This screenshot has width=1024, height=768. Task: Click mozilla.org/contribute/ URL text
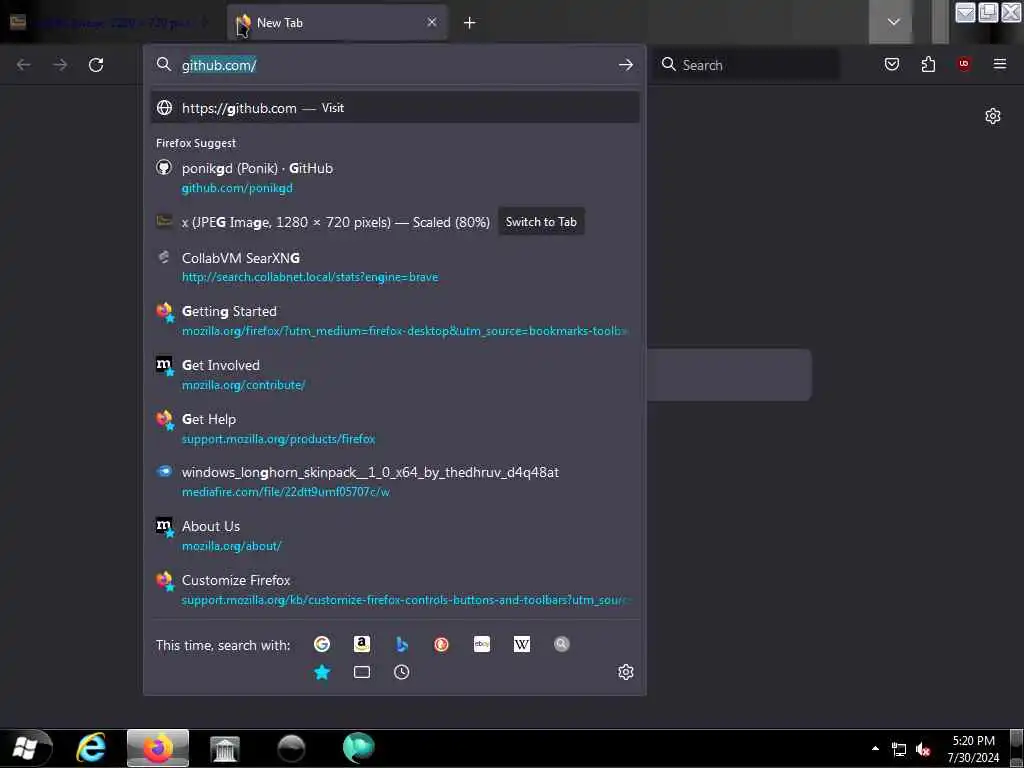tap(244, 385)
